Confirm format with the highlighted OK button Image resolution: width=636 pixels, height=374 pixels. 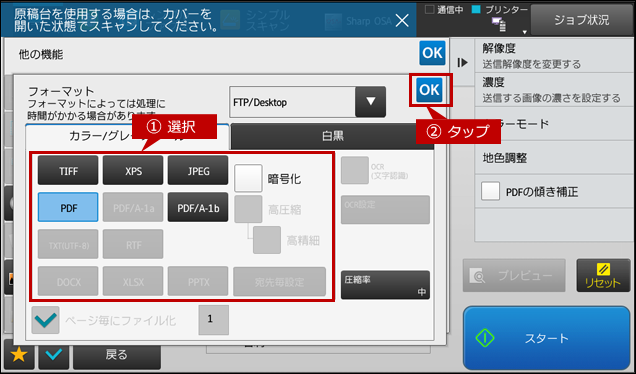(430, 90)
